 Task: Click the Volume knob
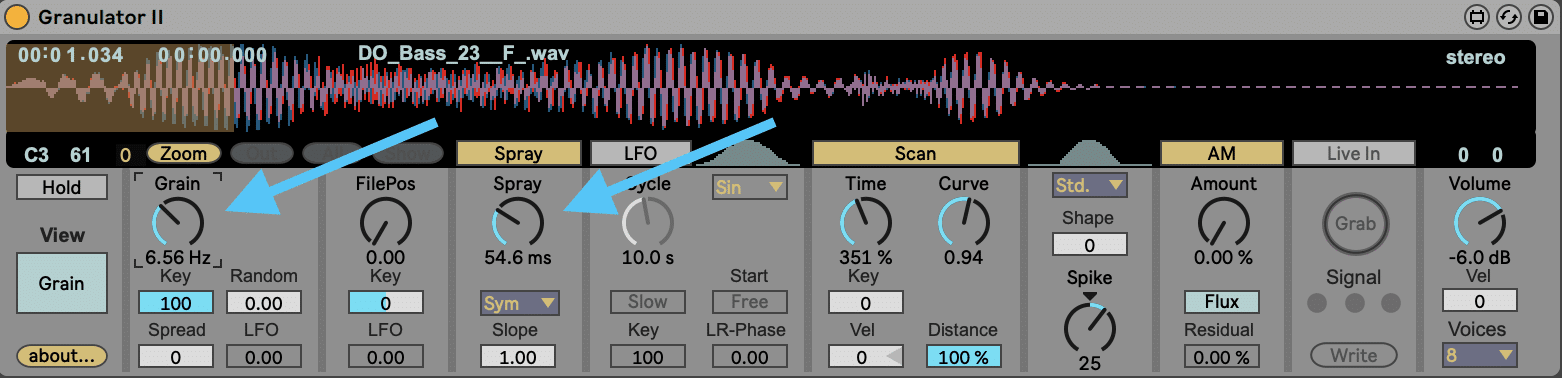click(1479, 222)
